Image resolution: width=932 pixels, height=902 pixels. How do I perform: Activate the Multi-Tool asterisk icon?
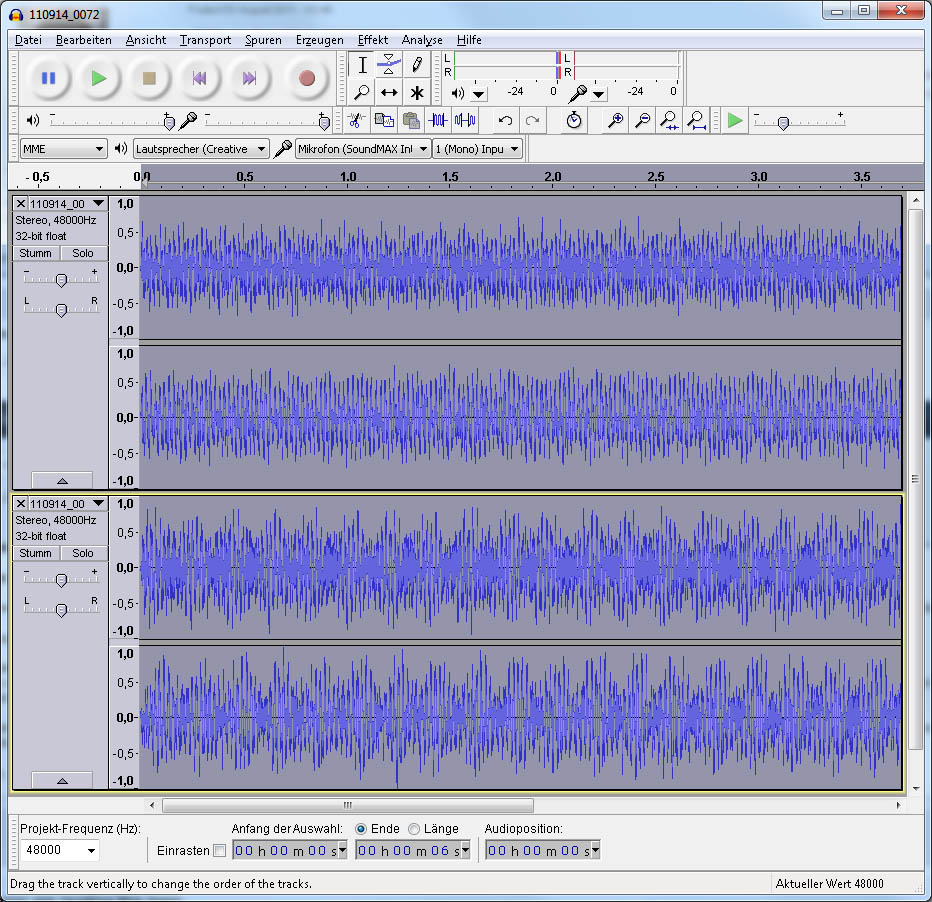(x=417, y=93)
